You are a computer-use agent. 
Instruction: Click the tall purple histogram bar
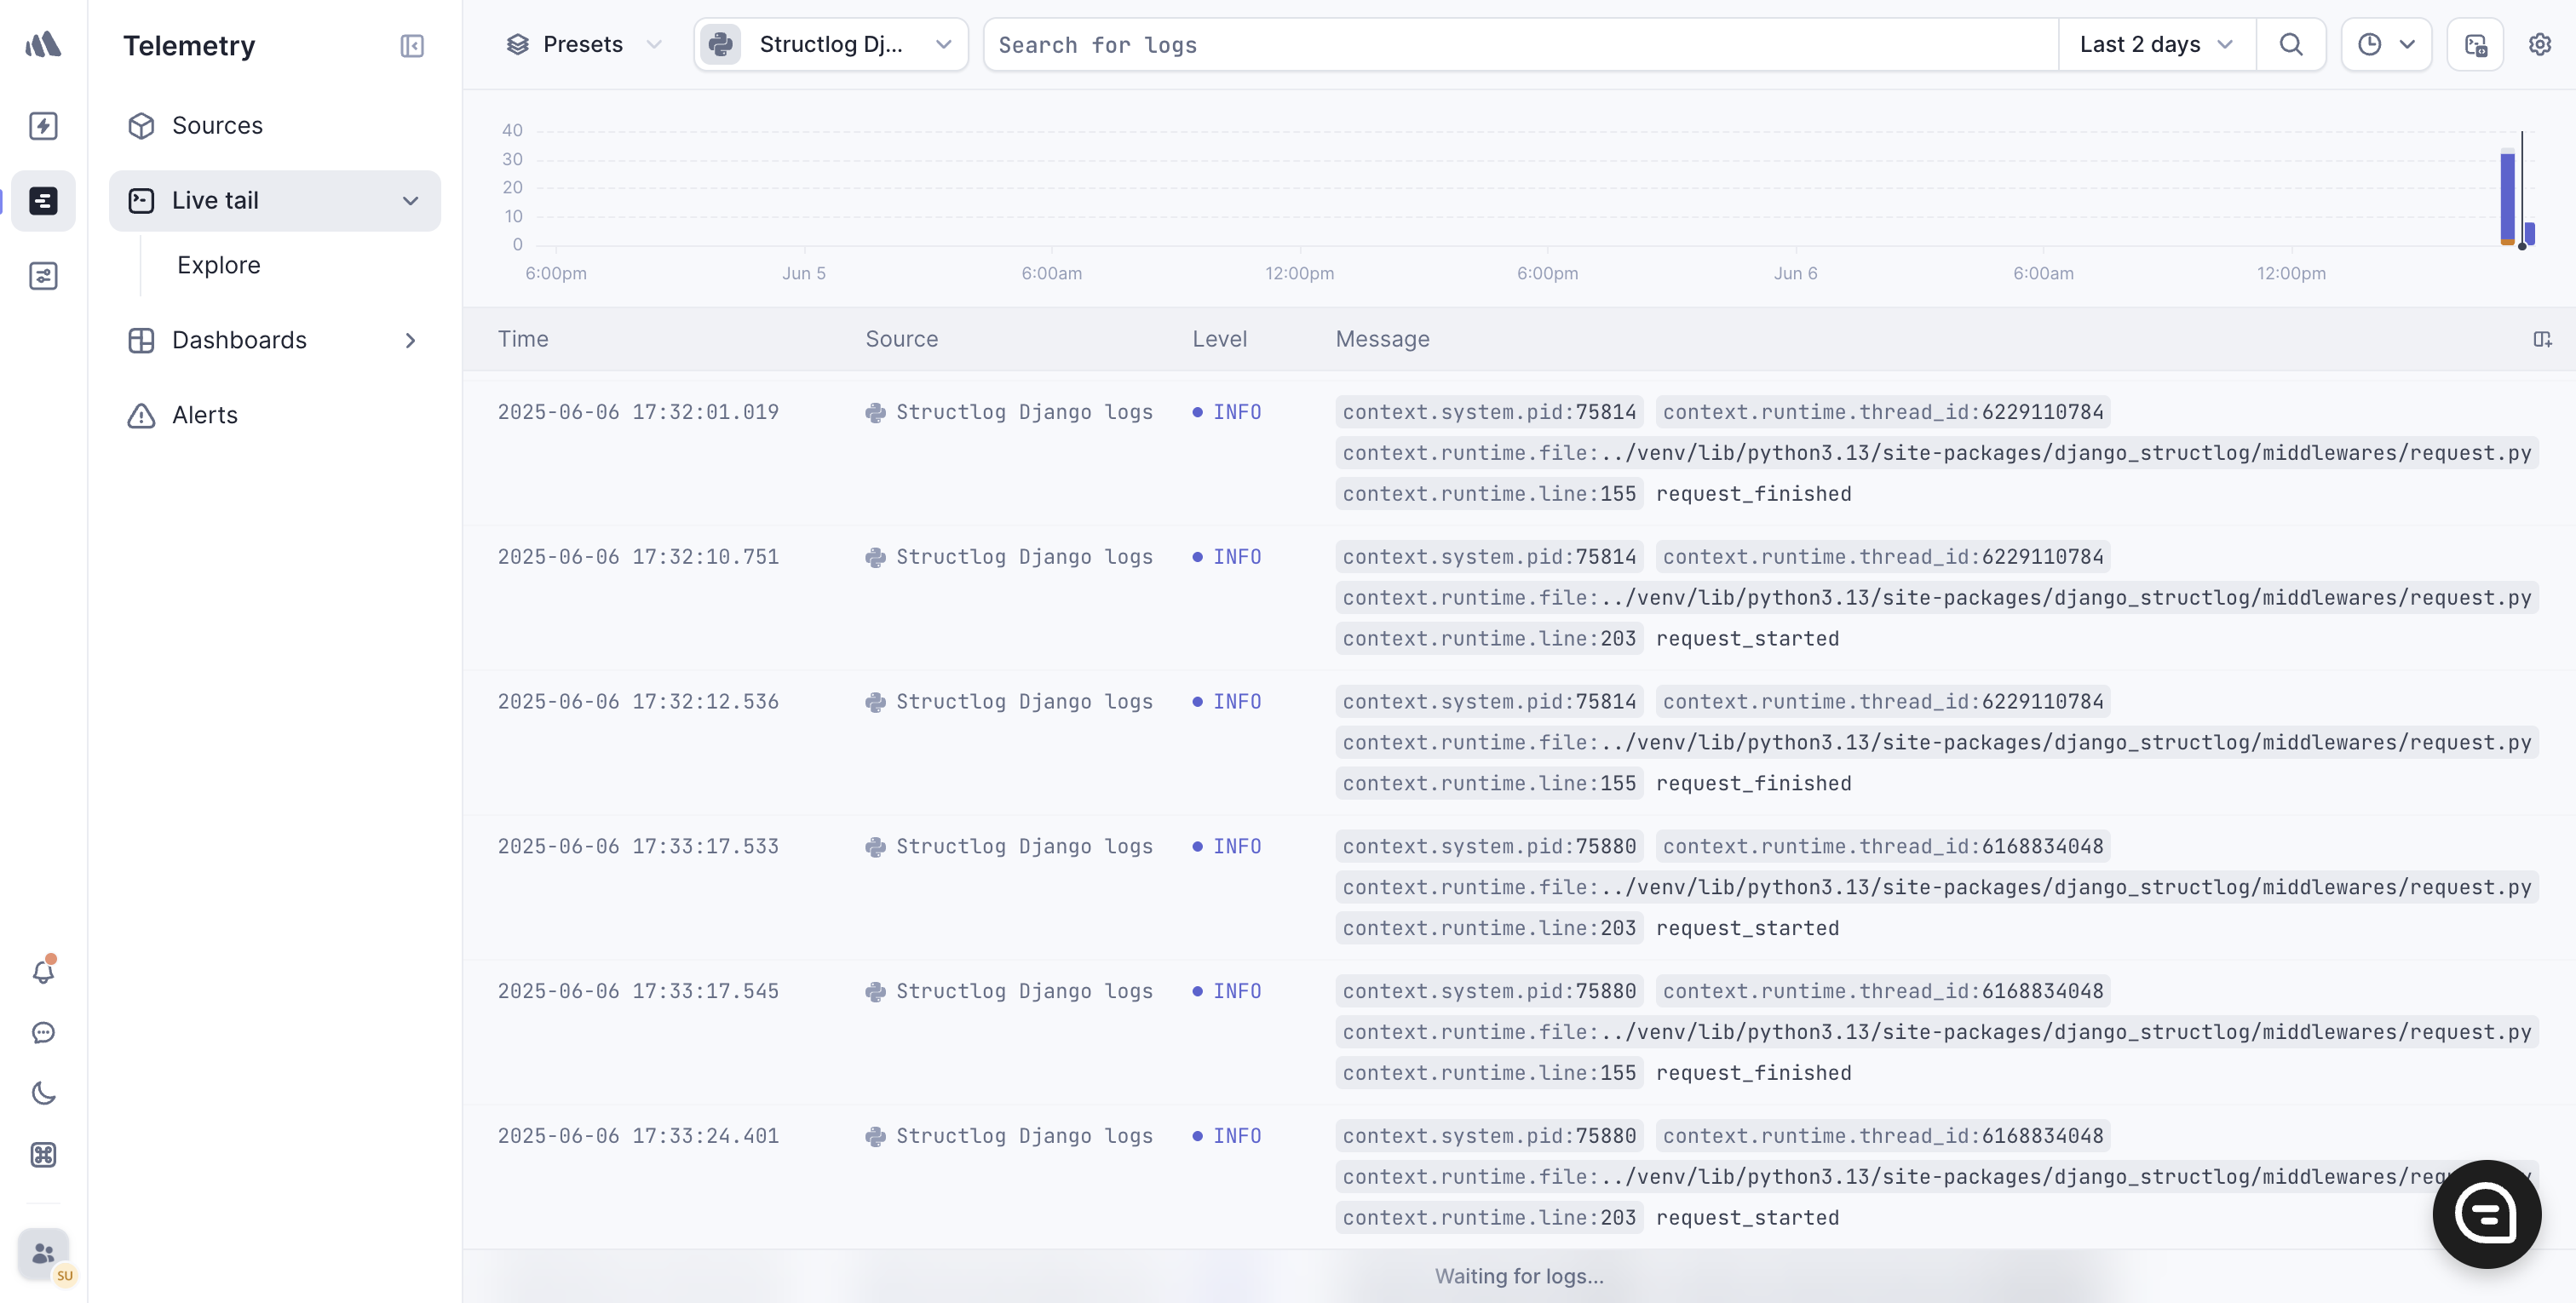(x=2506, y=196)
